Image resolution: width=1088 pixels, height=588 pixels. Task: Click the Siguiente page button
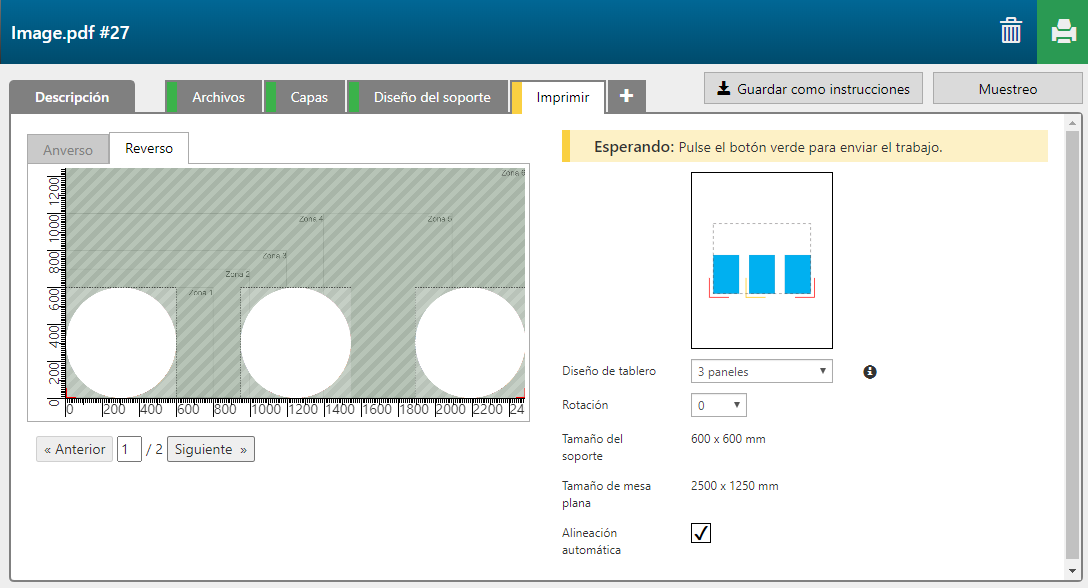(210, 450)
